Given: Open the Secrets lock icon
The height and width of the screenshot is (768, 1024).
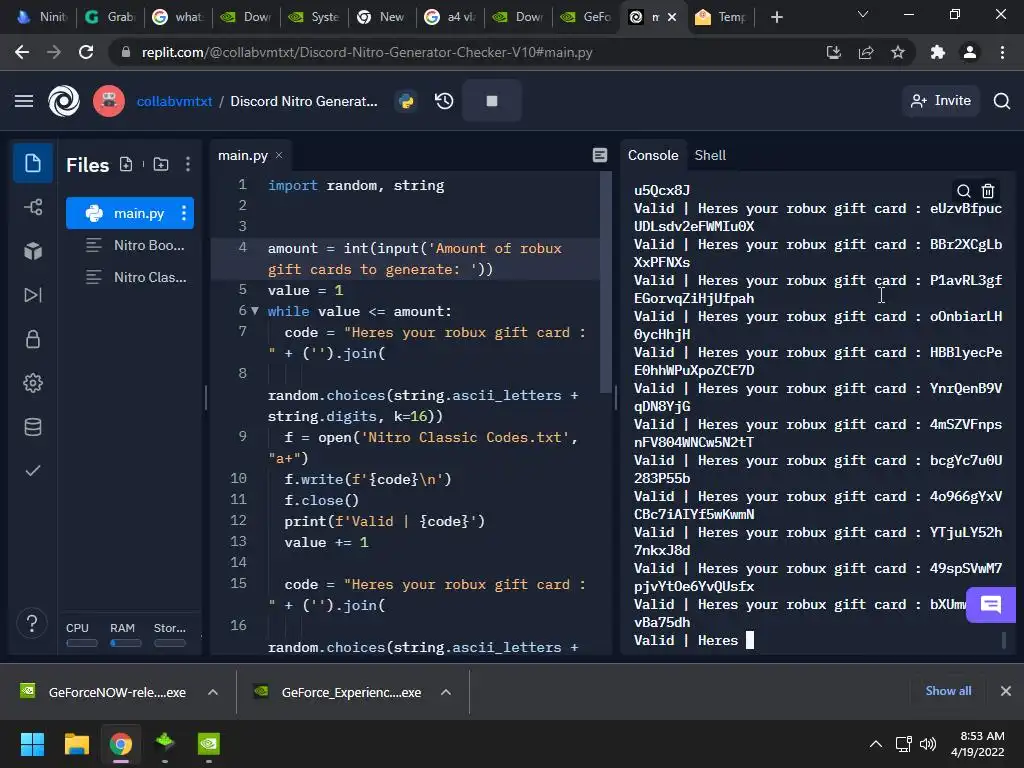Looking at the screenshot, I should [x=33, y=339].
